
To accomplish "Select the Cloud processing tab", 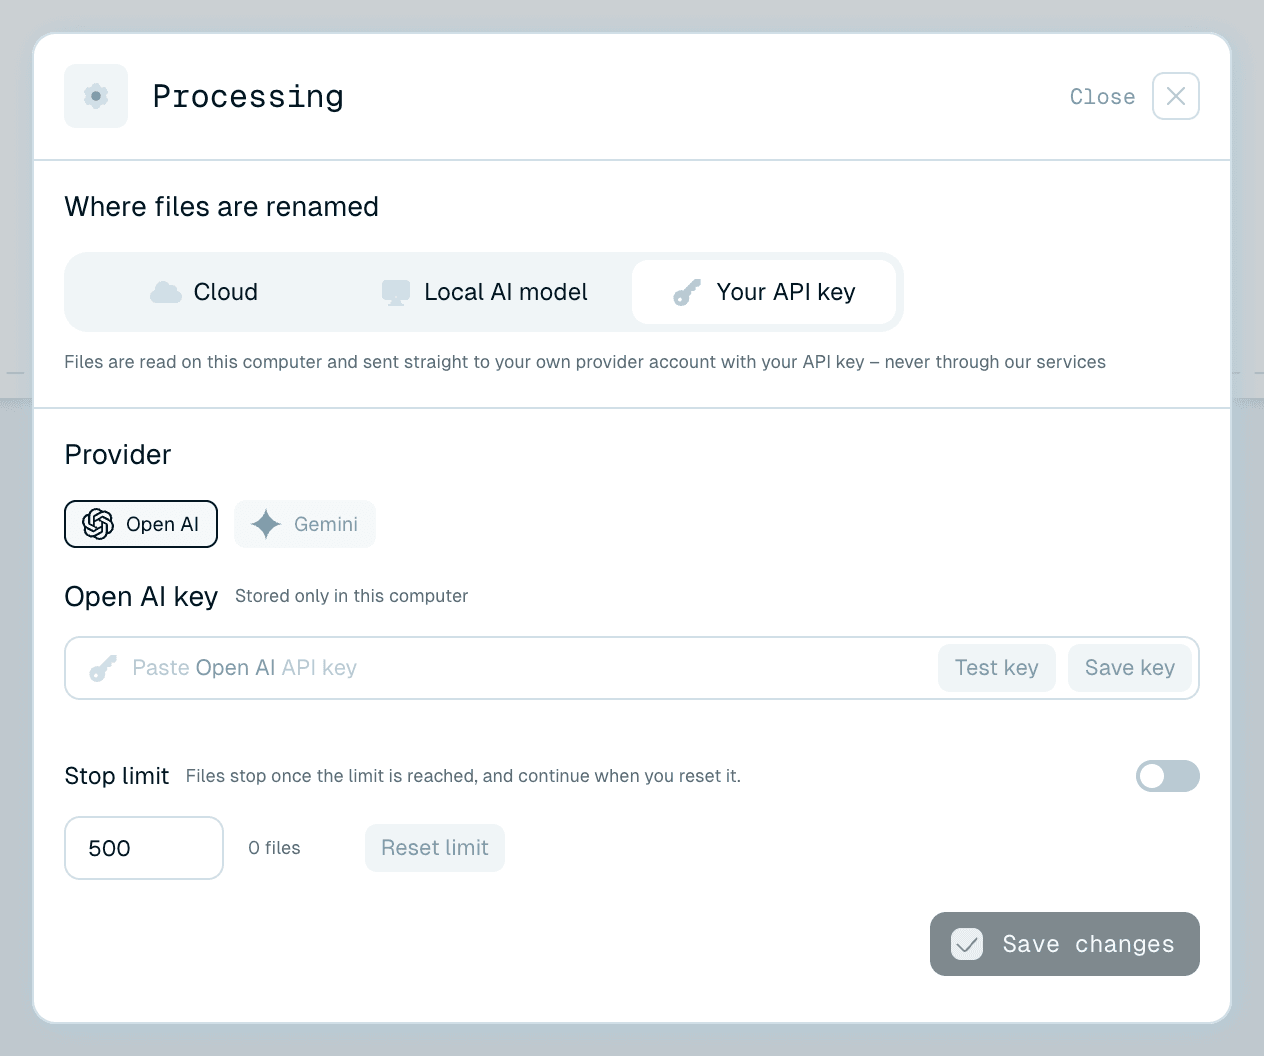I will [x=204, y=292].
